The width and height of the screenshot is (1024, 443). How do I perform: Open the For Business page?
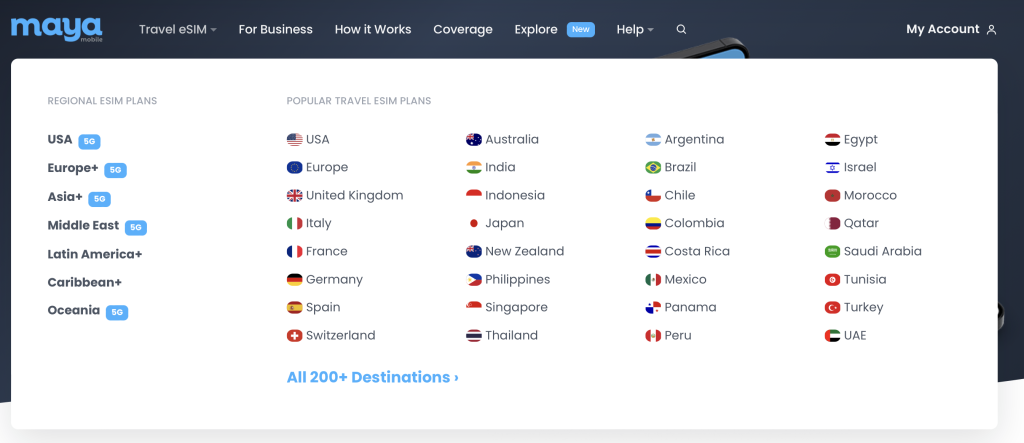tap(276, 29)
